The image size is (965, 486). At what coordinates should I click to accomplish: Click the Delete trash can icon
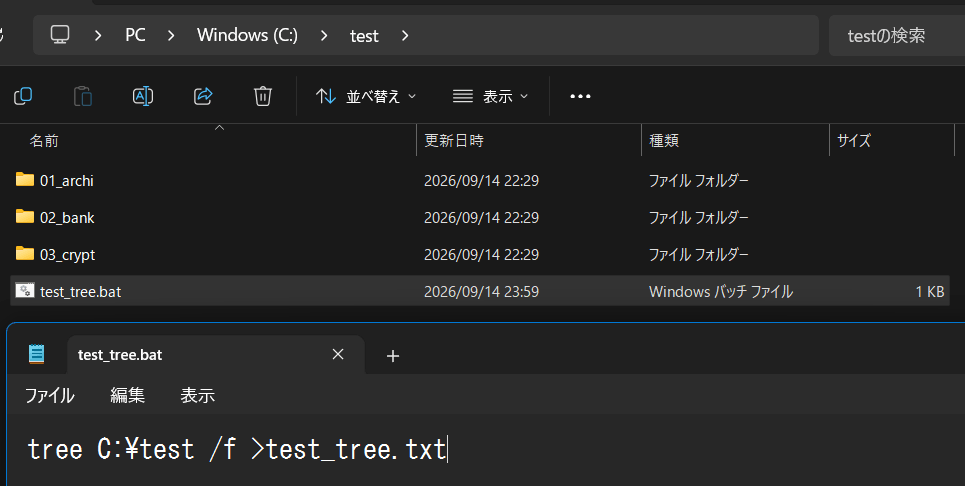(263, 96)
